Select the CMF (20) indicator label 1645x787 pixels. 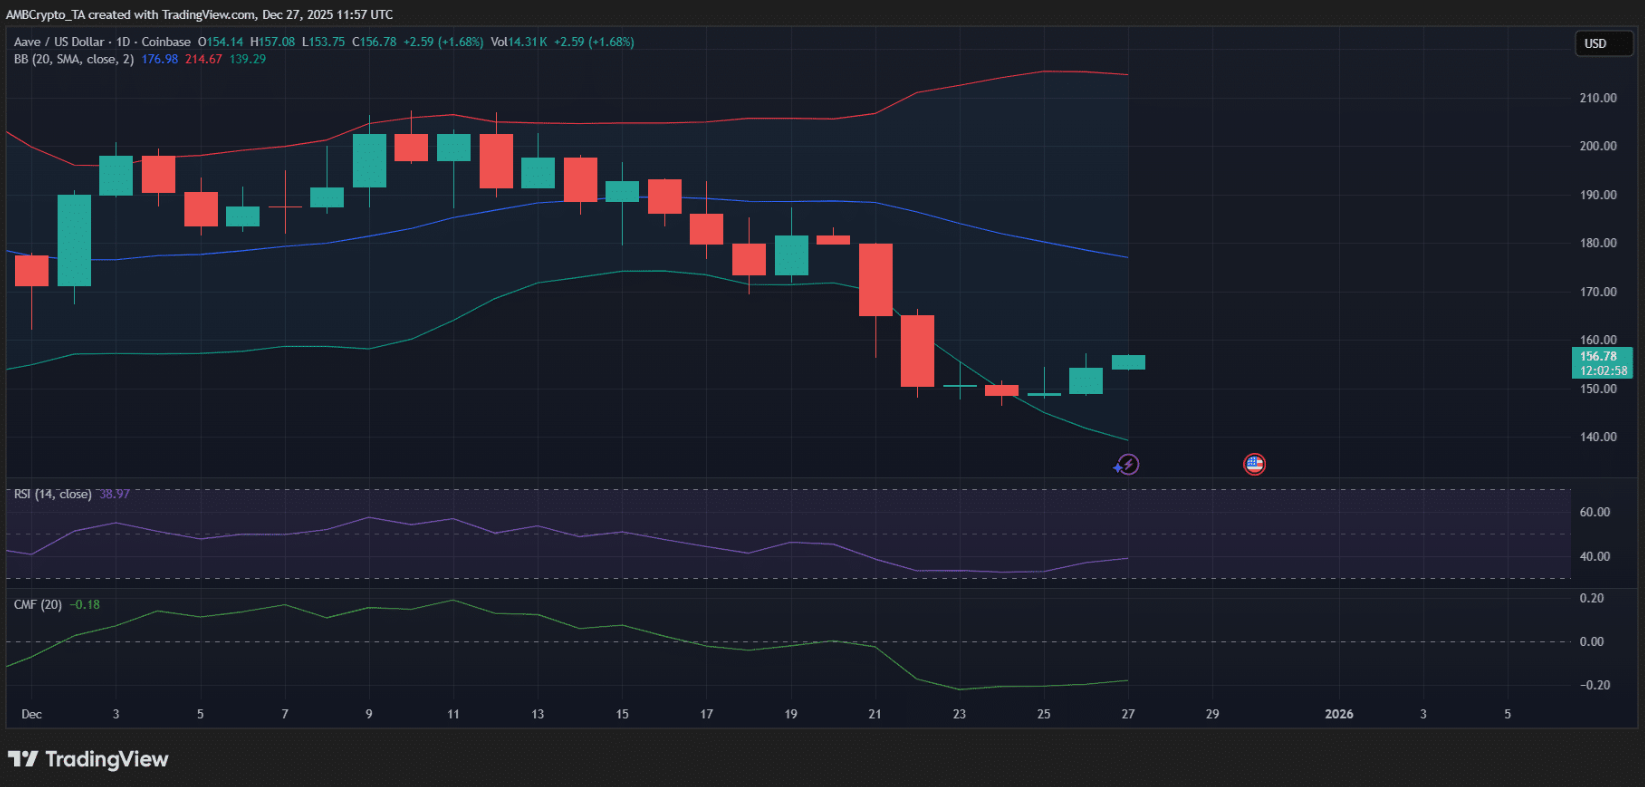(38, 604)
